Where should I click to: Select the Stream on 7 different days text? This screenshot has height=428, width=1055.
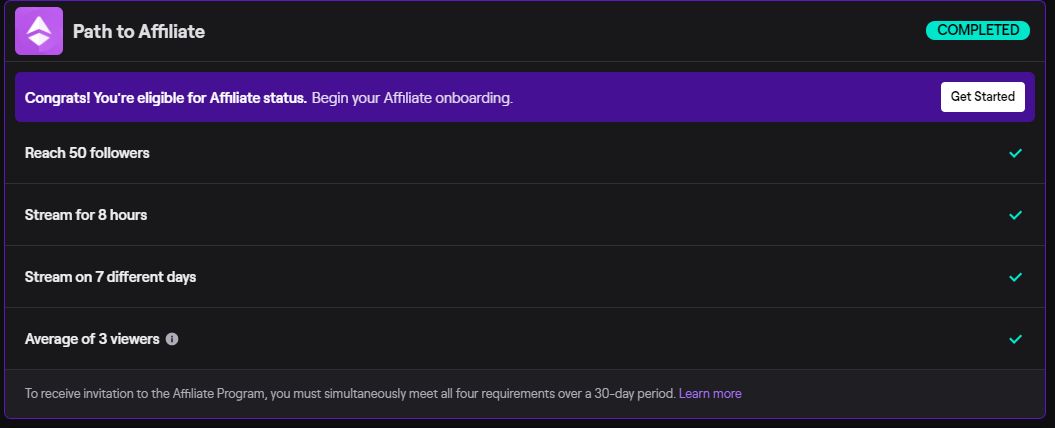tap(110, 277)
